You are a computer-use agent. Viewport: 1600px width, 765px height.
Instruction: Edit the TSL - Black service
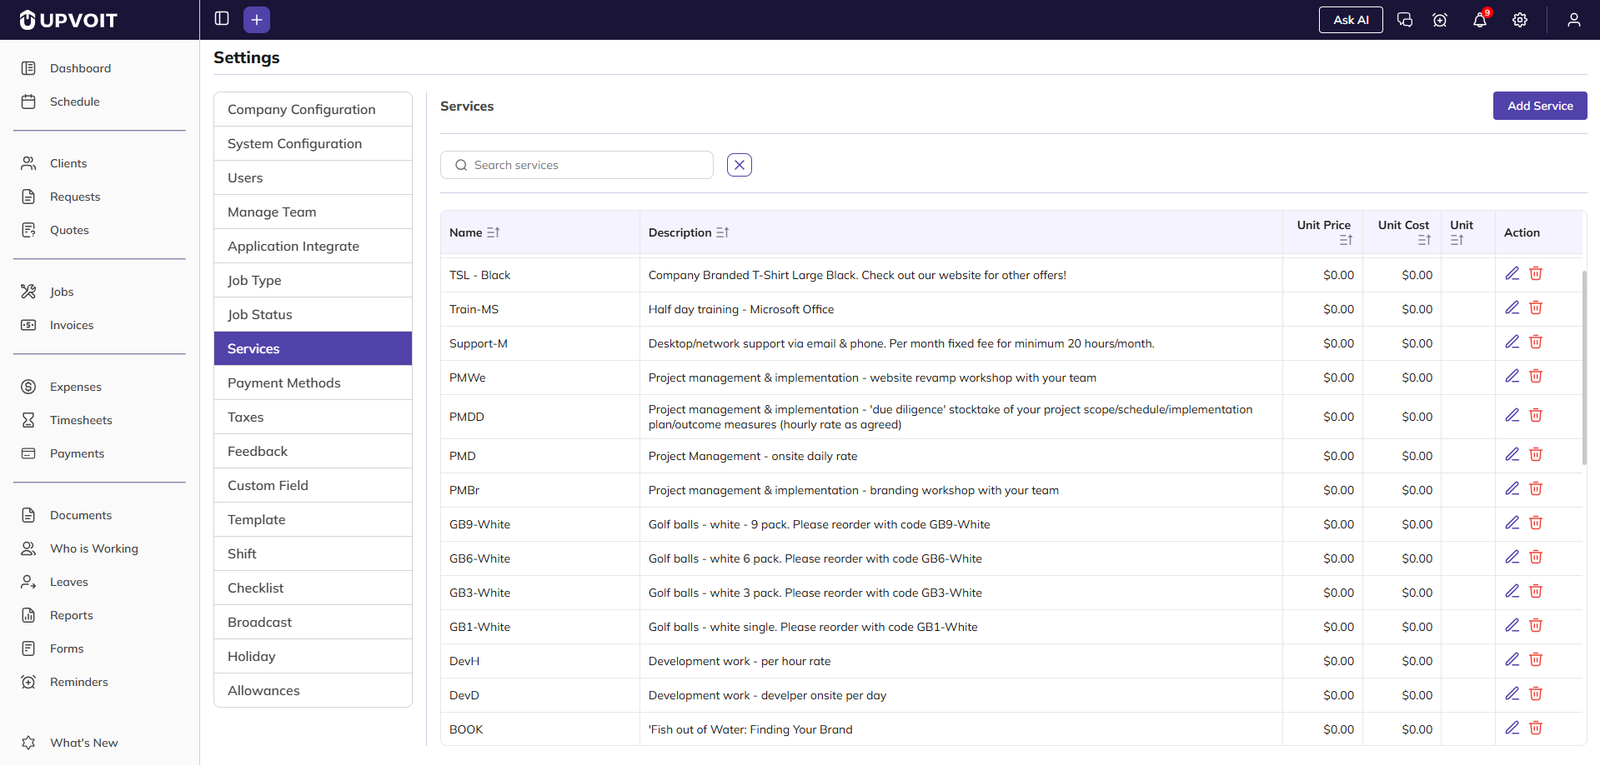1512,274
